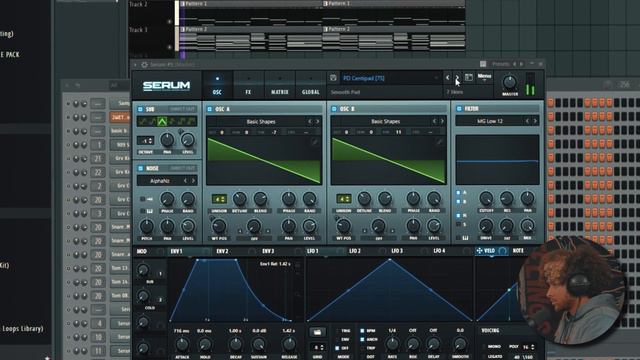Toggle the LFO BPM sync checkbox

click(x=362, y=331)
